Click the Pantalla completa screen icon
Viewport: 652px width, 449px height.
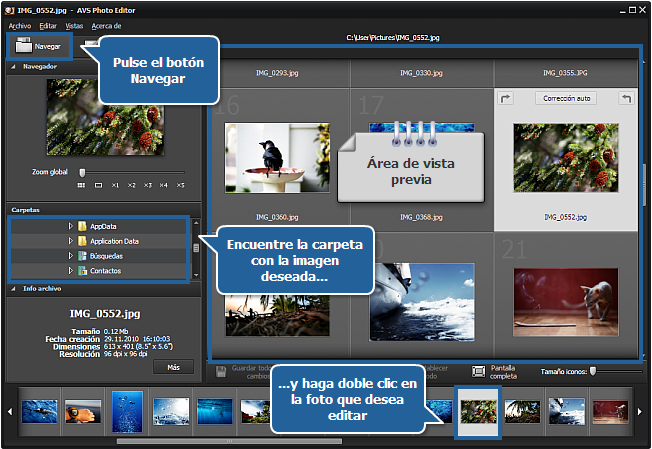(479, 370)
